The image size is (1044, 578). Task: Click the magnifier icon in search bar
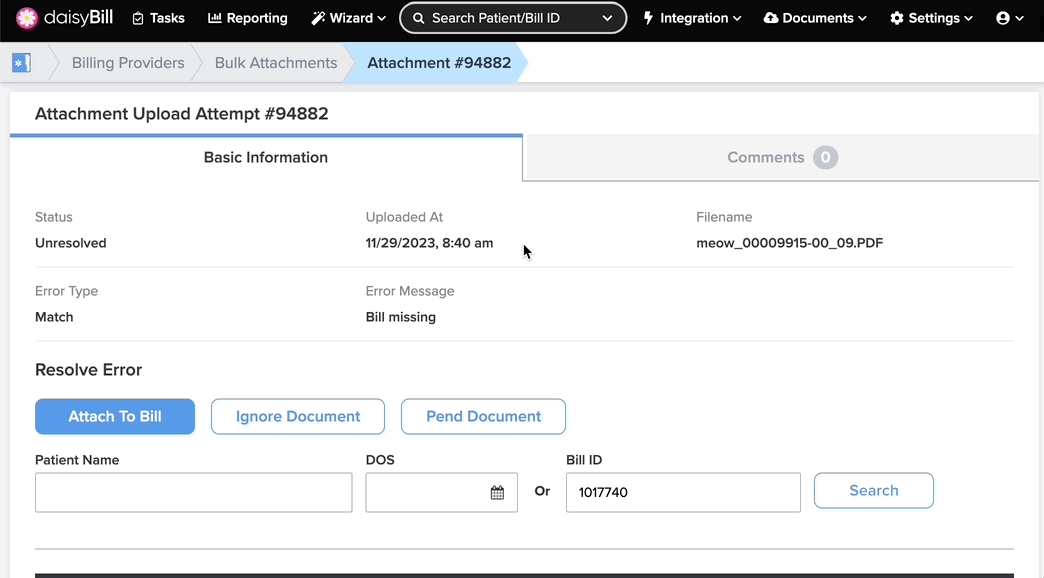[x=418, y=18]
